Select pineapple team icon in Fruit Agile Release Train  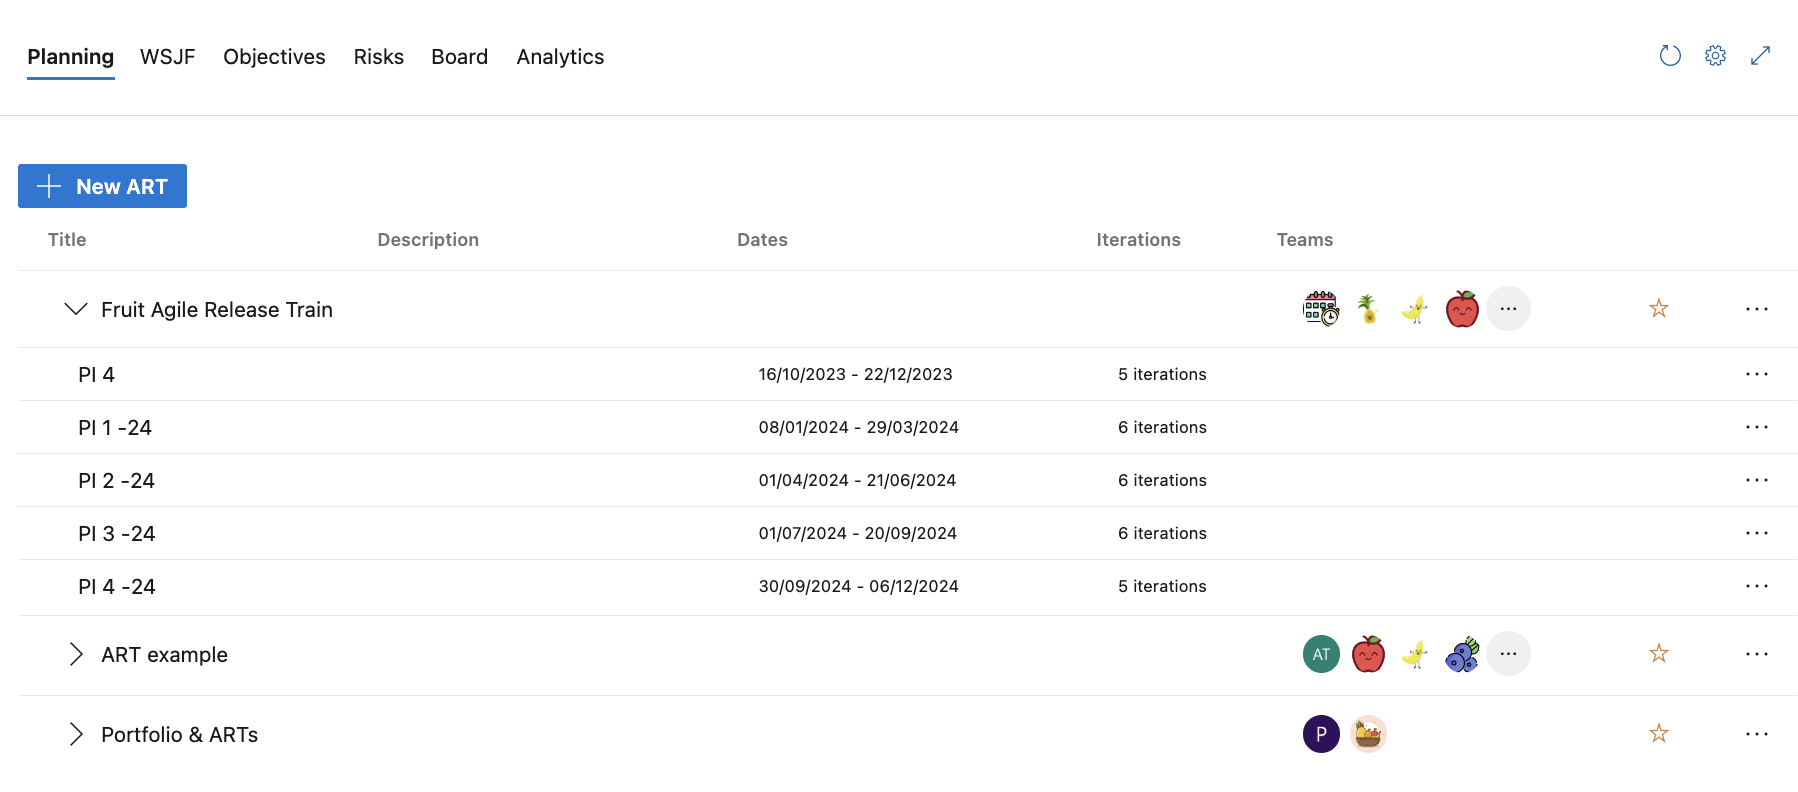(1367, 309)
